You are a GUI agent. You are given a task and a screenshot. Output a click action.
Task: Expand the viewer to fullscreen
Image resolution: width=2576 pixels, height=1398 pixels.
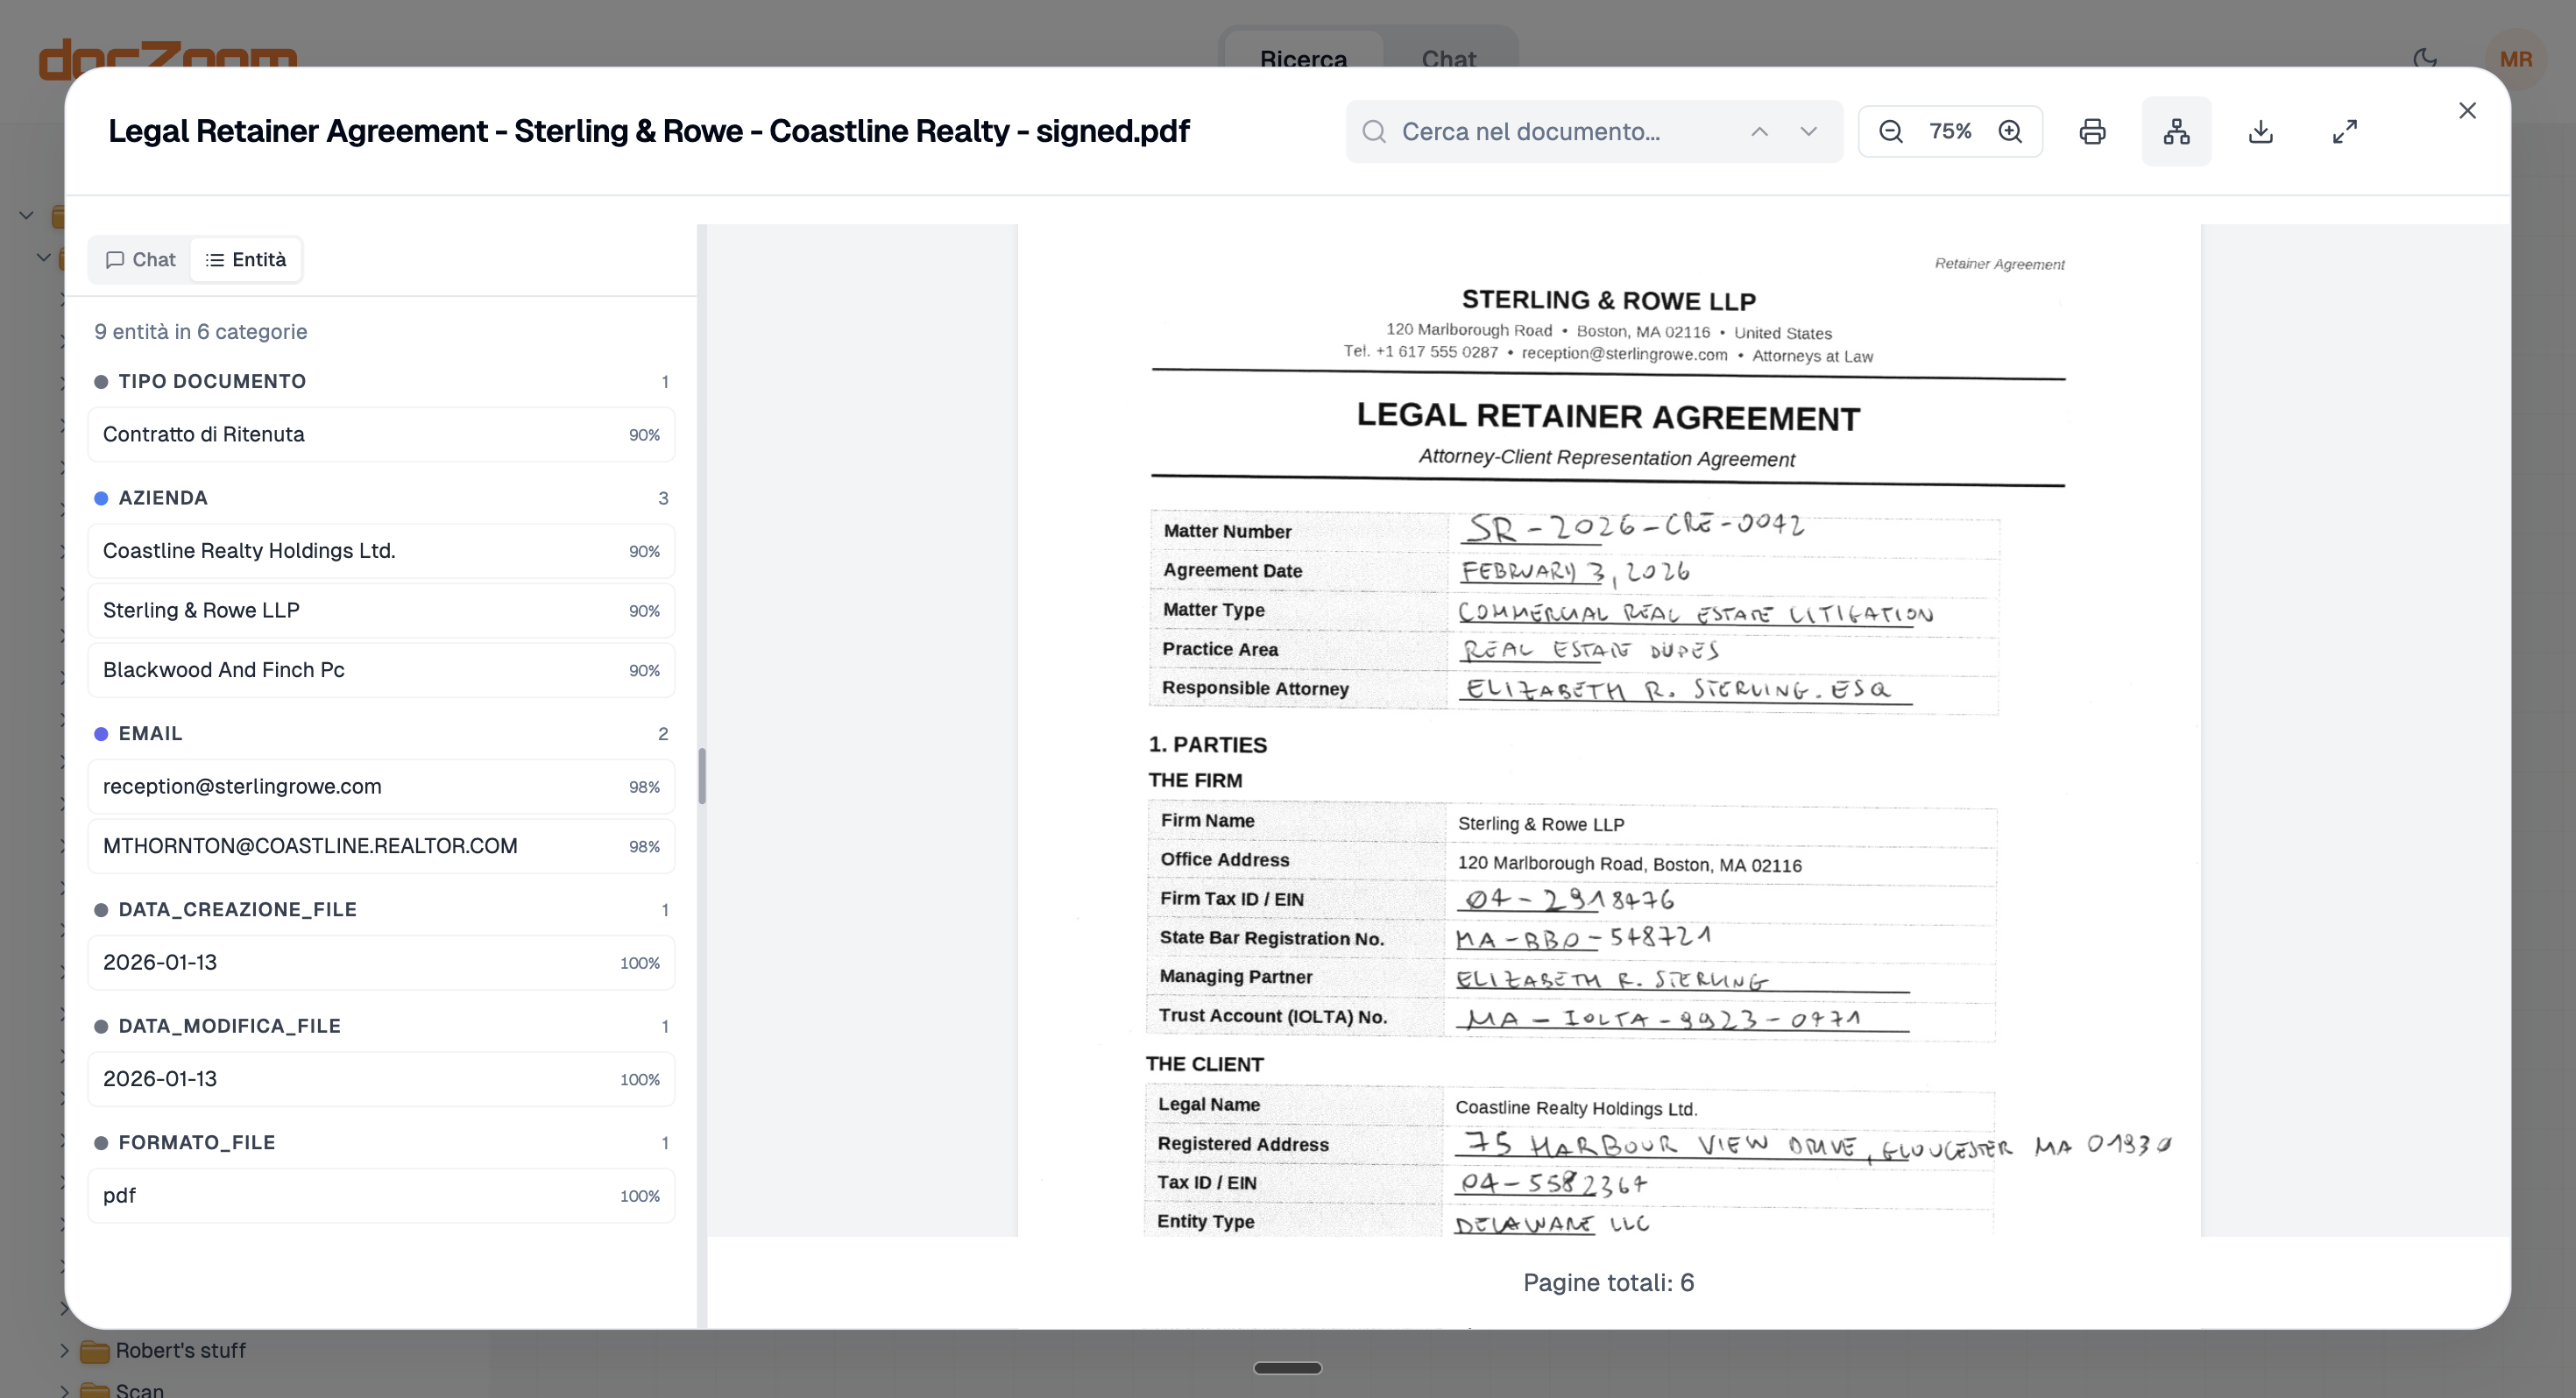click(2344, 131)
